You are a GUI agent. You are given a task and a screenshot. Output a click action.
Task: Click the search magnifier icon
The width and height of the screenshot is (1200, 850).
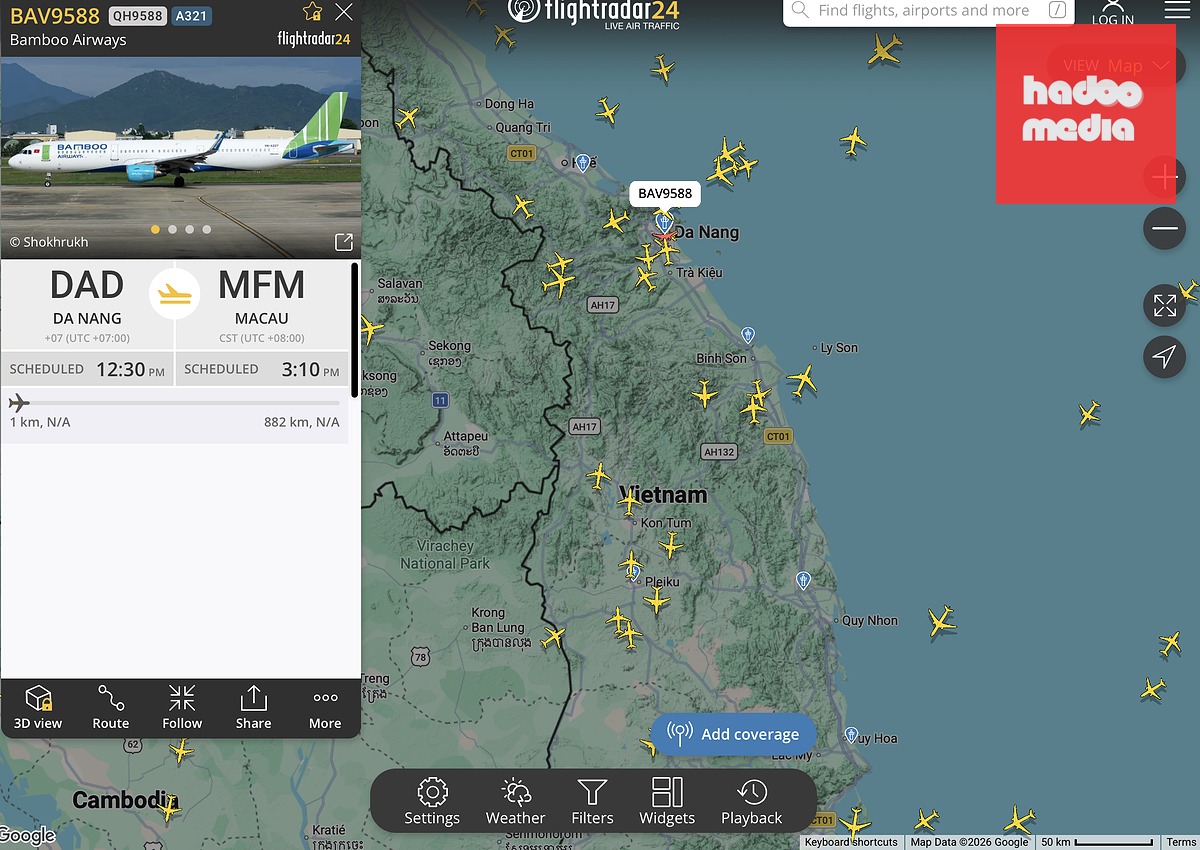800,11
